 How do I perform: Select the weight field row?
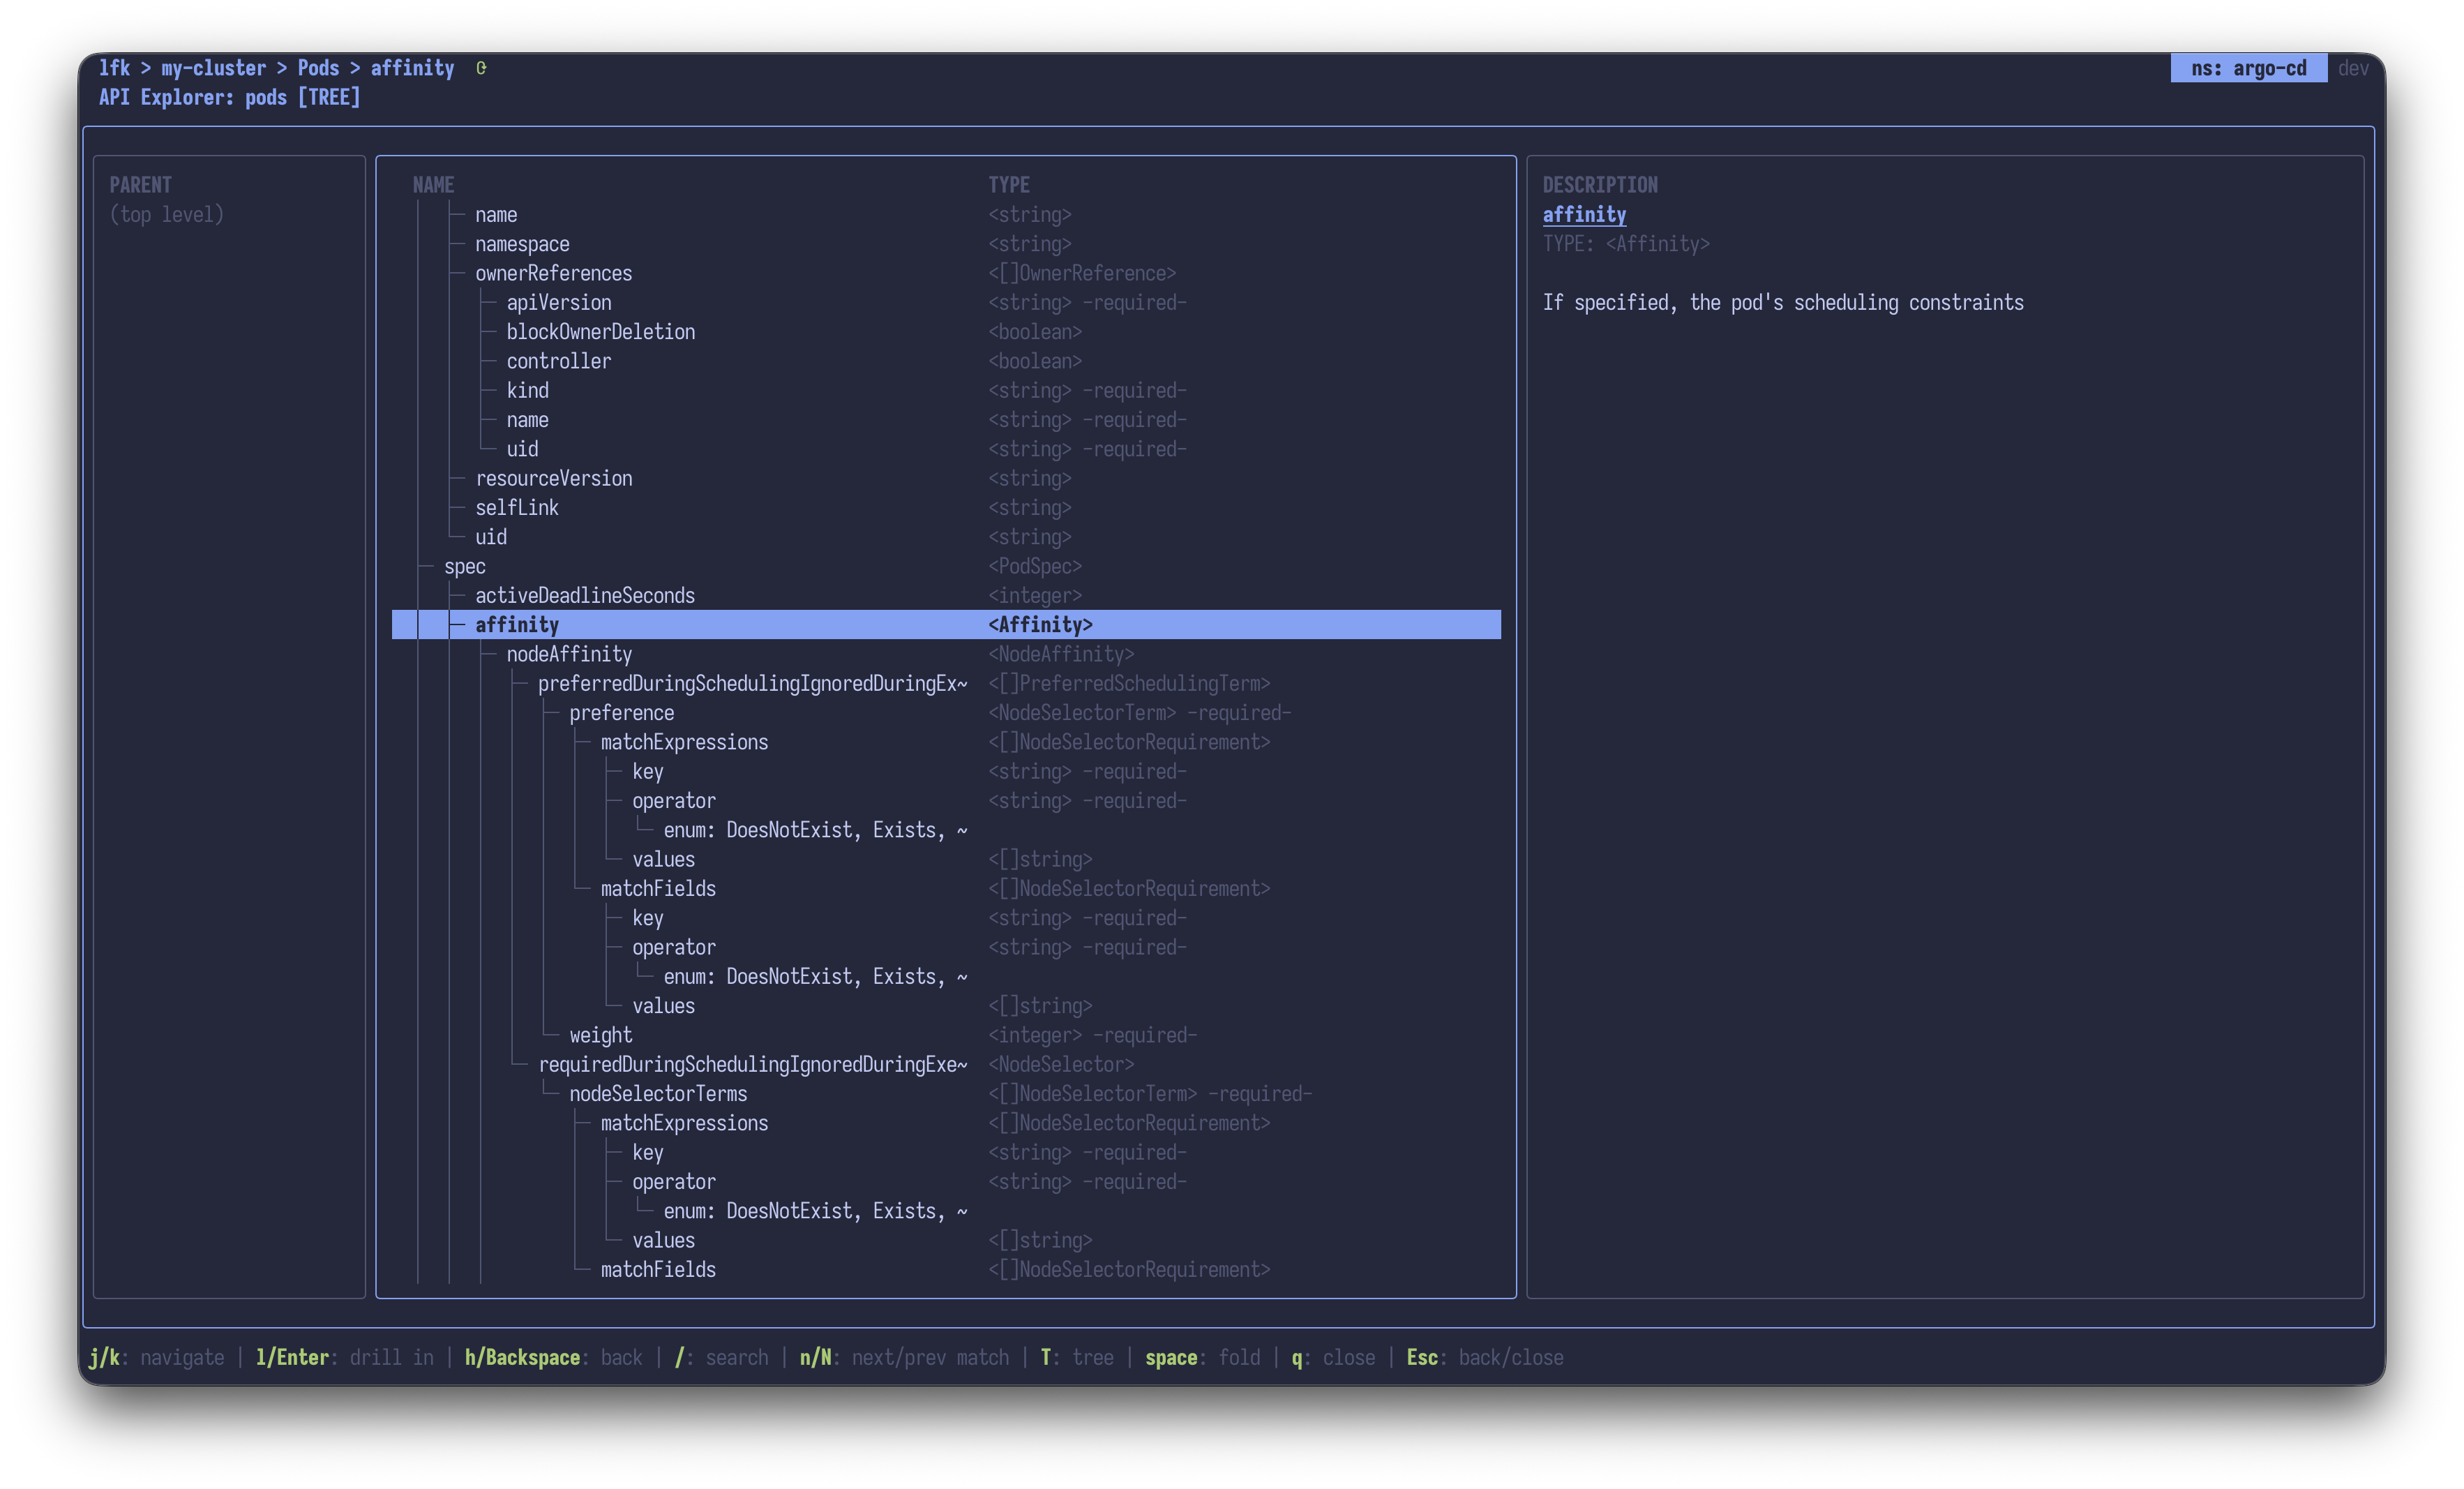(600, 1035)
